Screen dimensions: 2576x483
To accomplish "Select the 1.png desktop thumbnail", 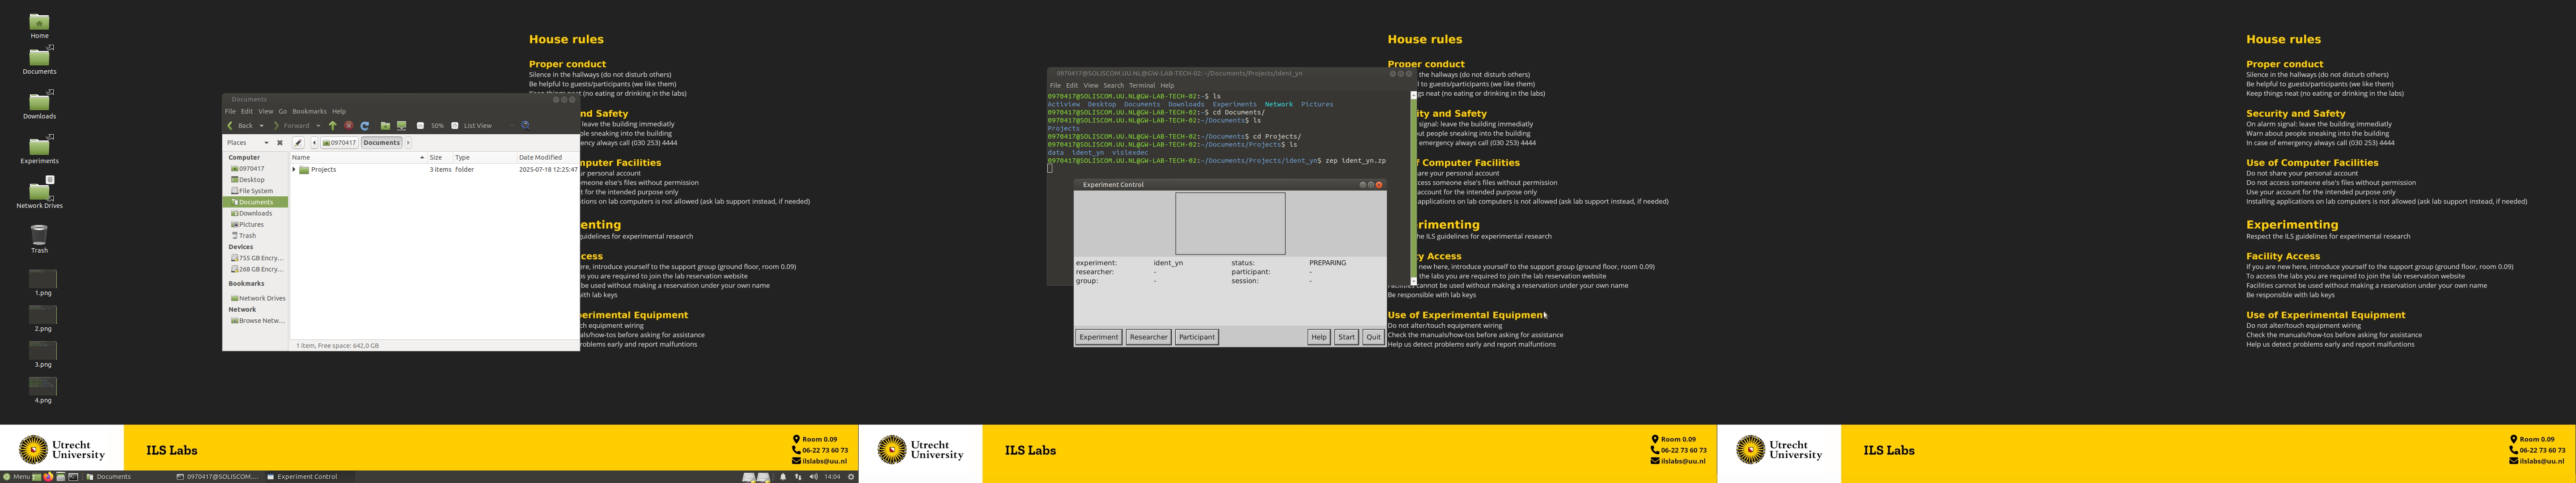I will click(x=43, y=283).
